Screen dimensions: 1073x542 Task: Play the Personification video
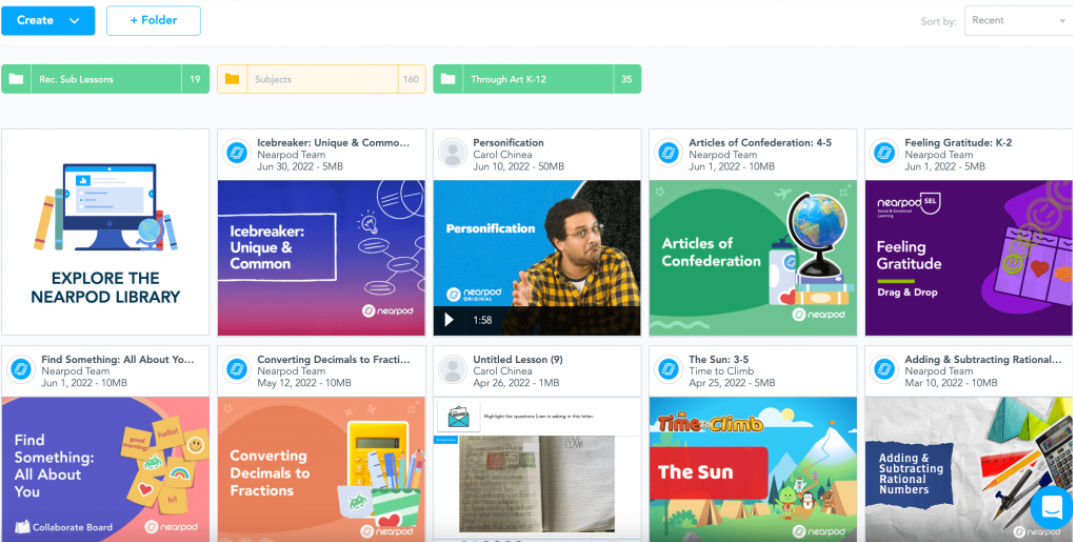click(x=449, y=320)
